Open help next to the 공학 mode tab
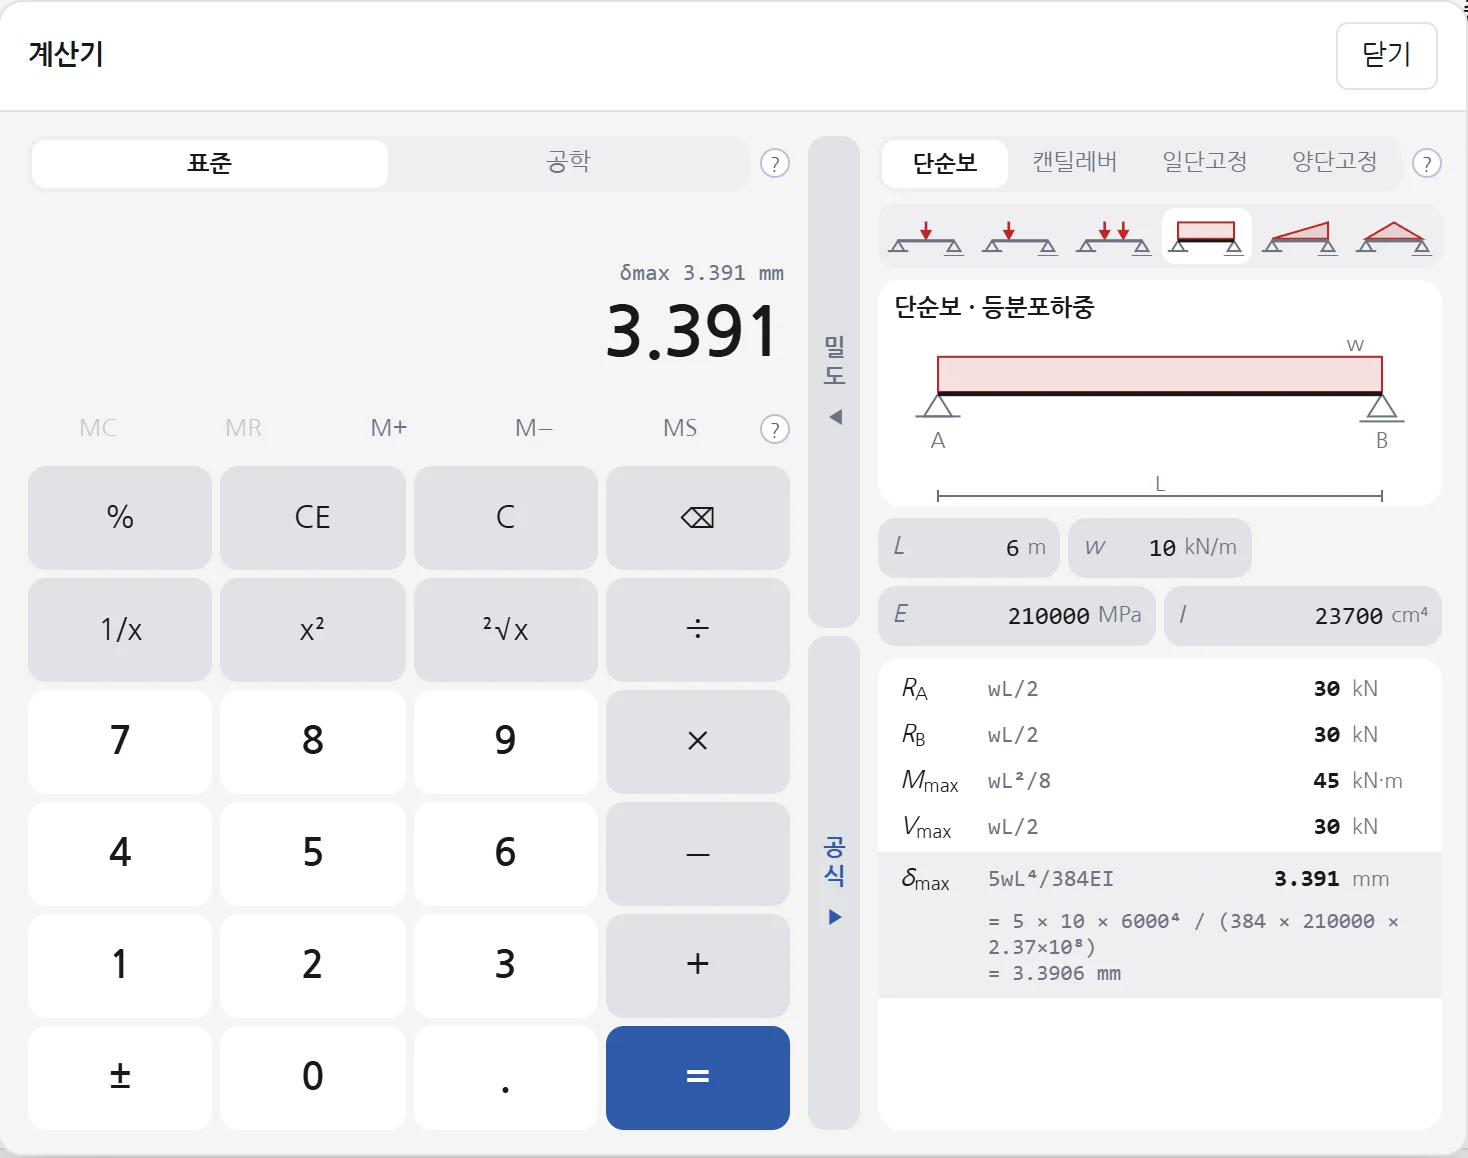The image size is (1468, 1158). [x=775, y=163]
